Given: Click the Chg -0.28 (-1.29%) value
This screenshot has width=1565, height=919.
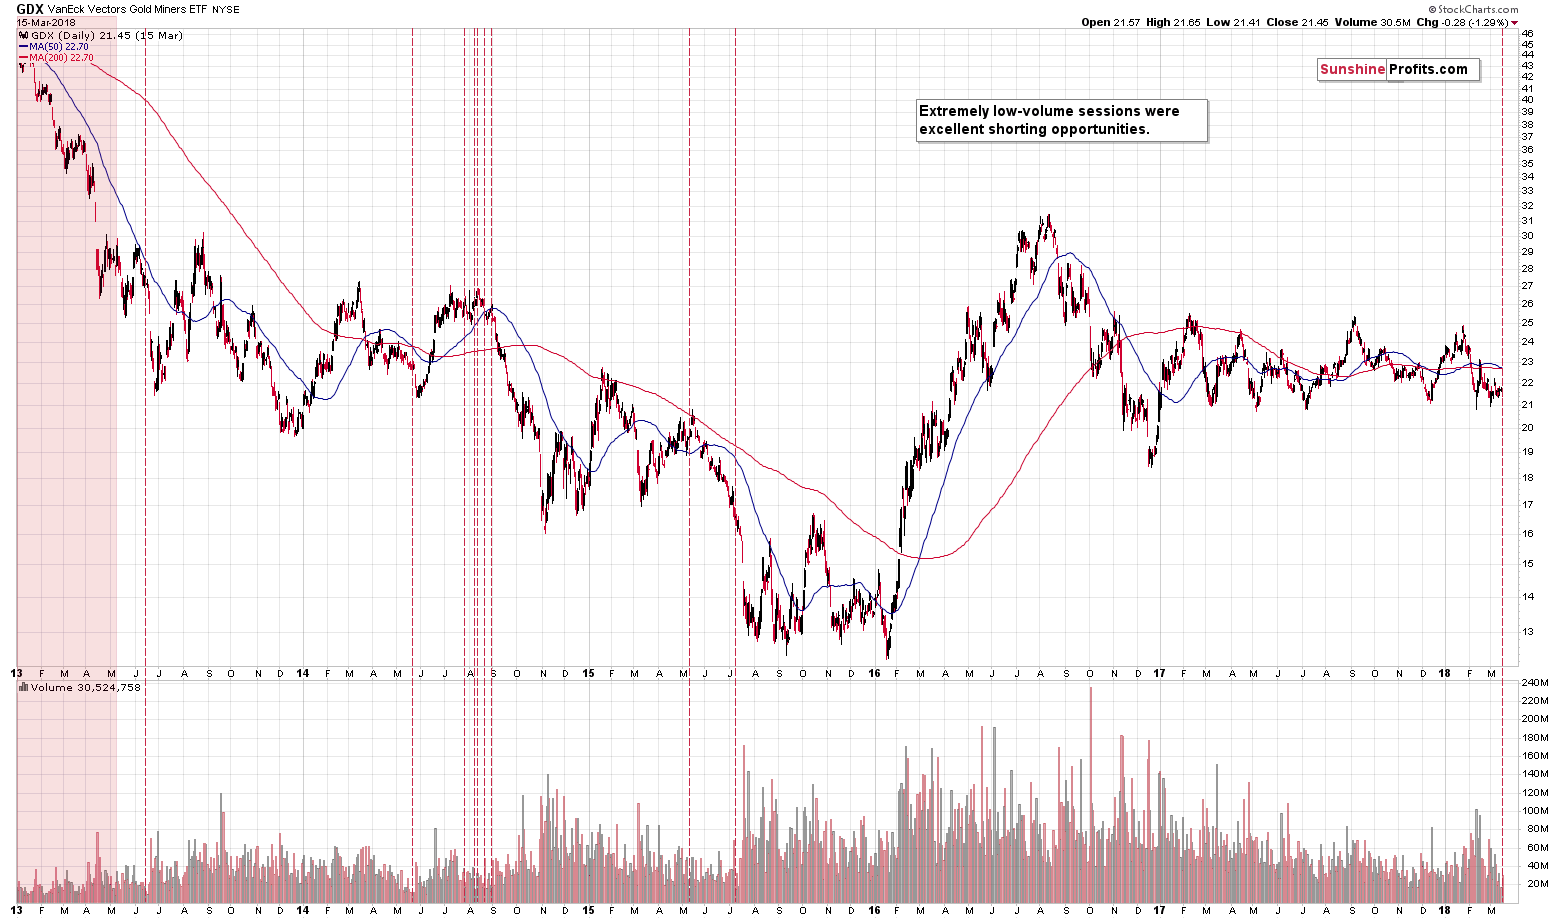Looking at the screenshot, I should [x=1461, y=22].
